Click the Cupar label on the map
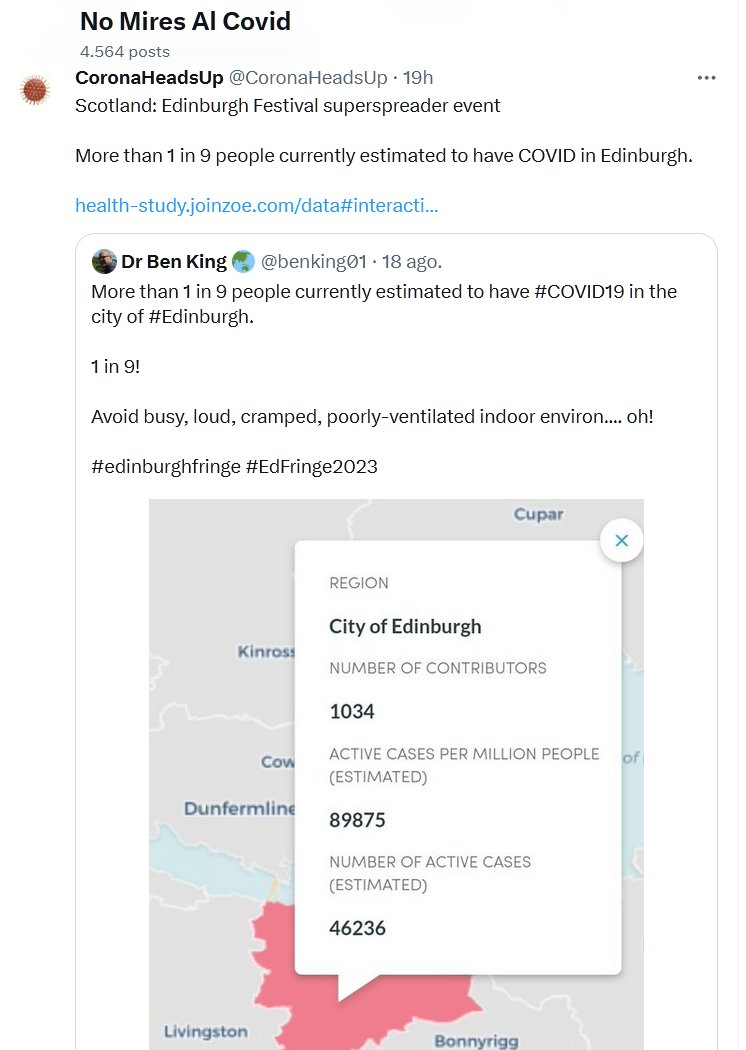The height and width of the screenshot is (1050, 746). (x=538, y=514)
